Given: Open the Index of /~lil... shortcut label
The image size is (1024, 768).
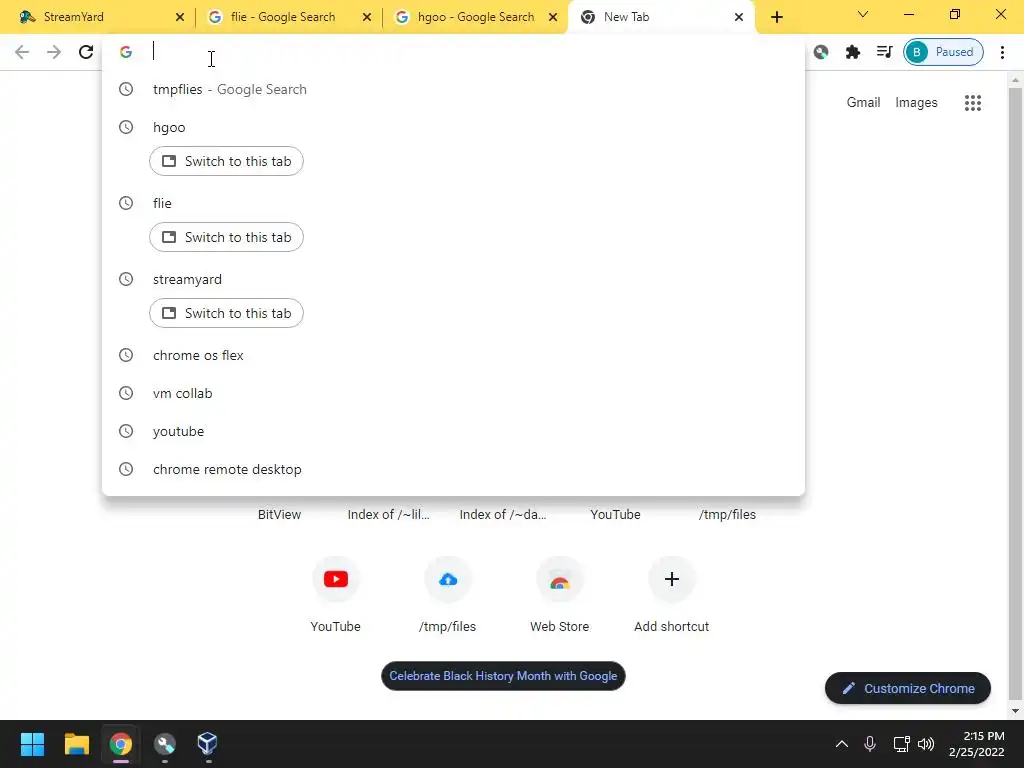Looking at the screenshot, I should click(x=389, y=515).
